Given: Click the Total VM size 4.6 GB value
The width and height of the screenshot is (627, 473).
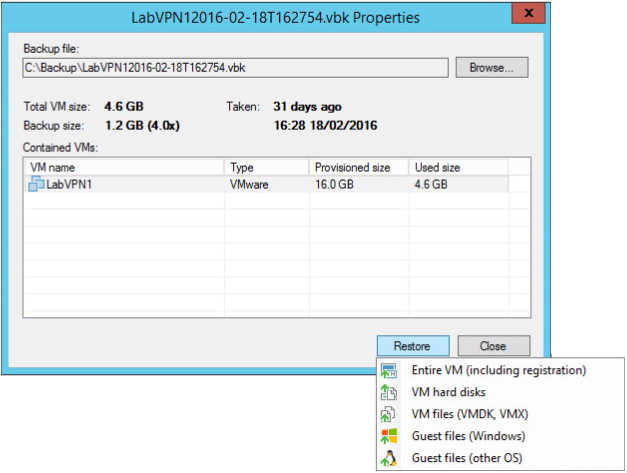Looking at the screenshot, I should click(124, 107).
